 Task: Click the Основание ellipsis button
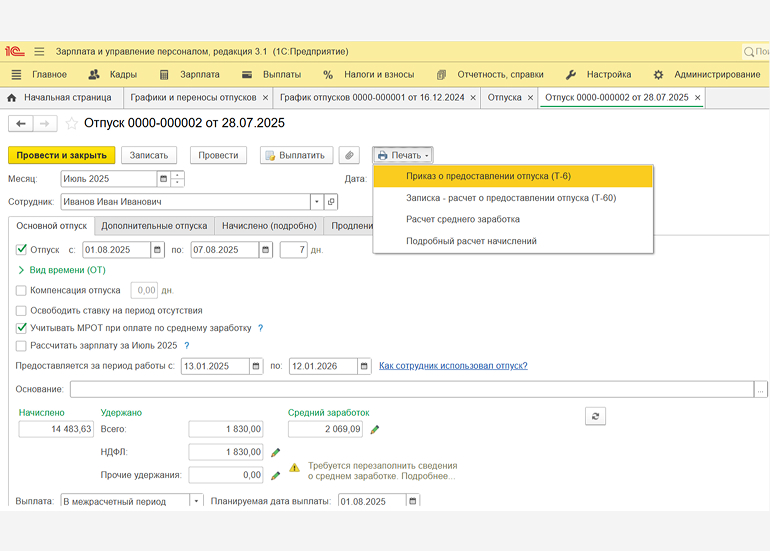(x=760, y=389)
